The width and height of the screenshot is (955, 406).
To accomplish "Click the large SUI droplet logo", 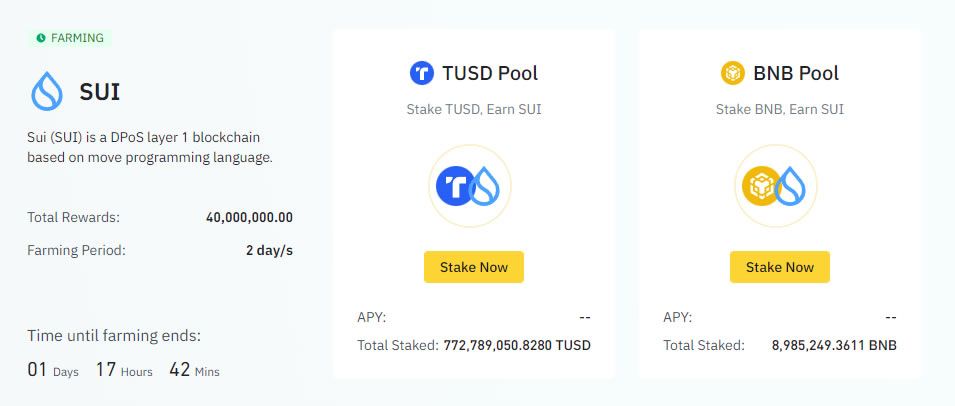I will (47, 92).
